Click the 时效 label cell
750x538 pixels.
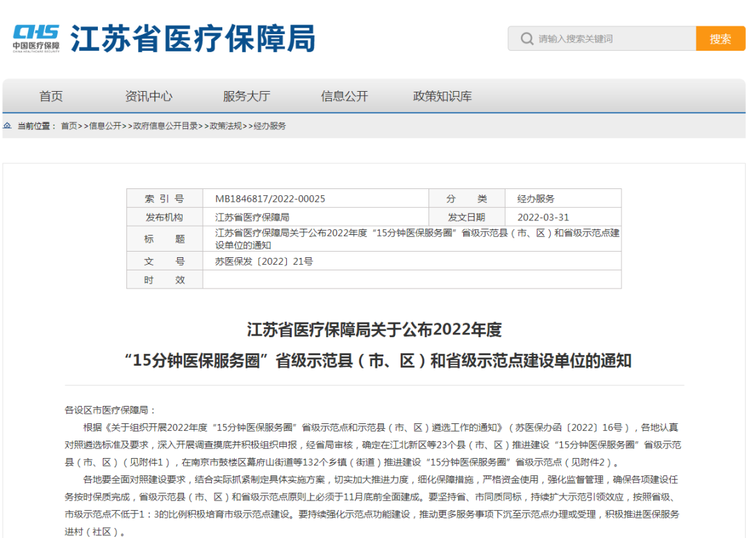(x=165, y=280)
